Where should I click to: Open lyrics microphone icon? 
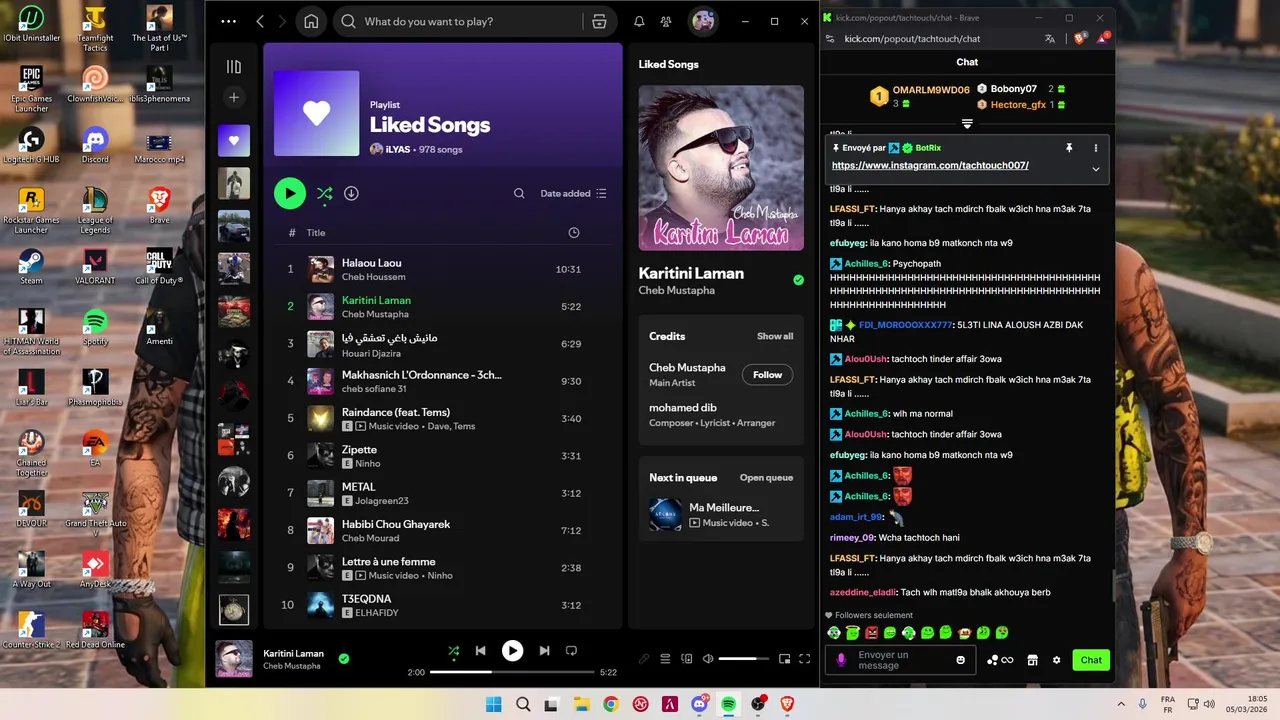[x=644, y=659]
